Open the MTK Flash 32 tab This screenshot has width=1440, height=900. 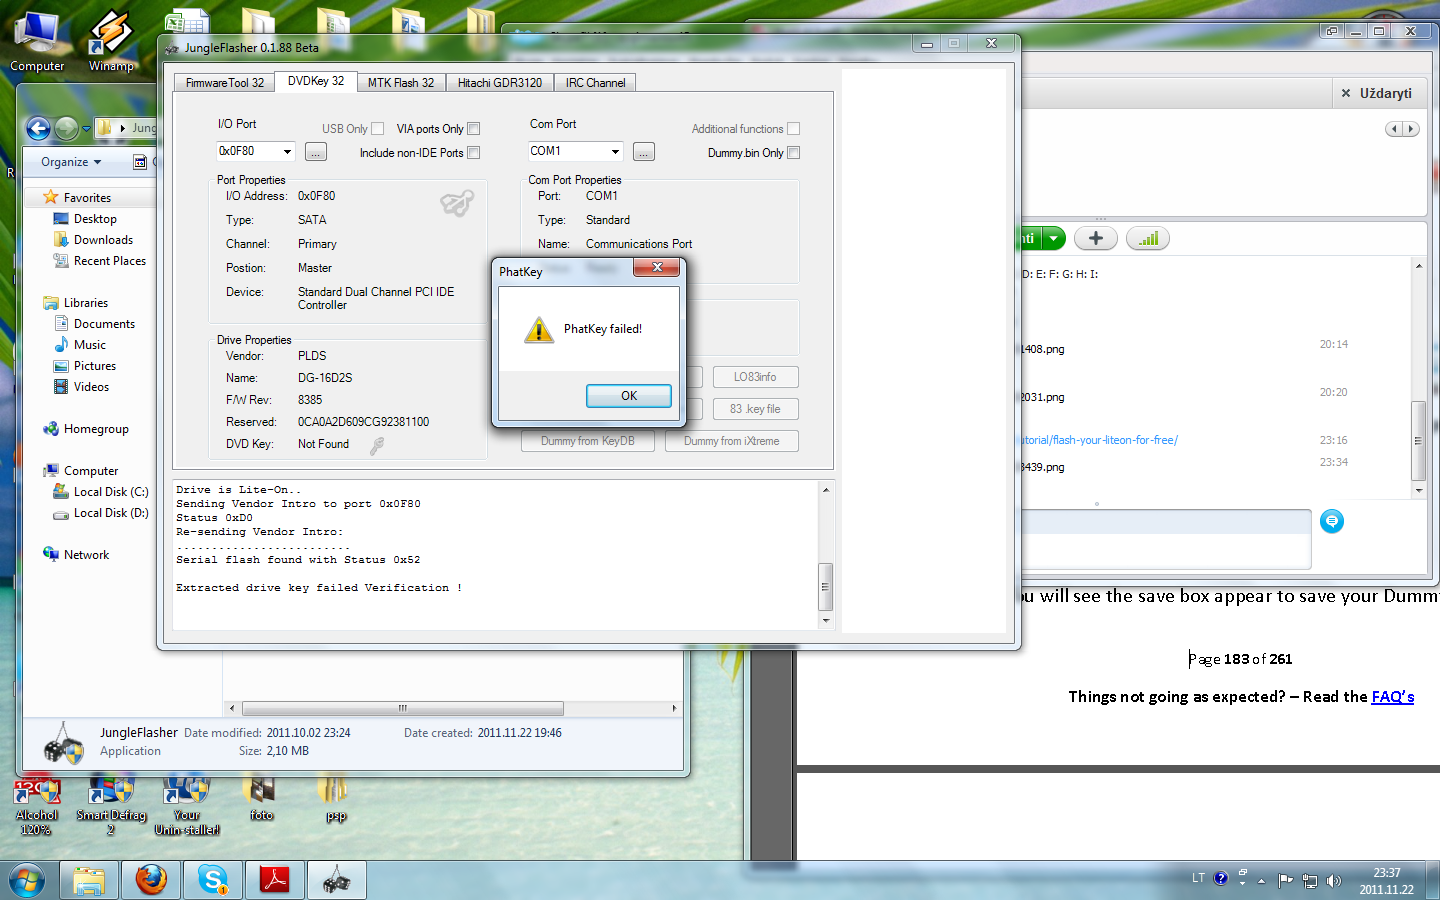[401, 83]
